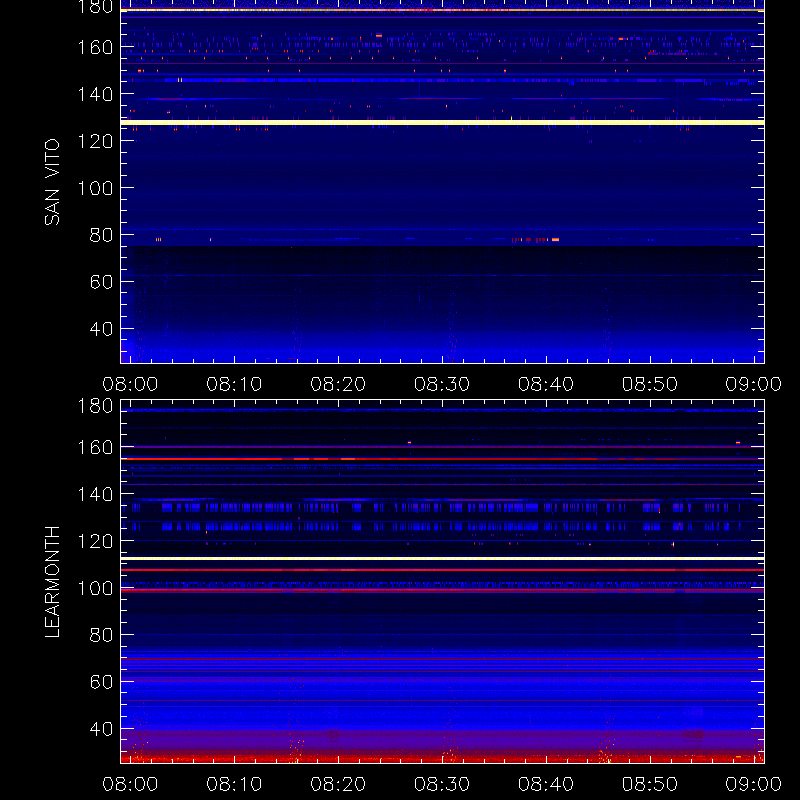Select the 40 tick label on SAN VITO plot
The height and width of the screenshot is (800, 800).
click(x=101, y=329)
